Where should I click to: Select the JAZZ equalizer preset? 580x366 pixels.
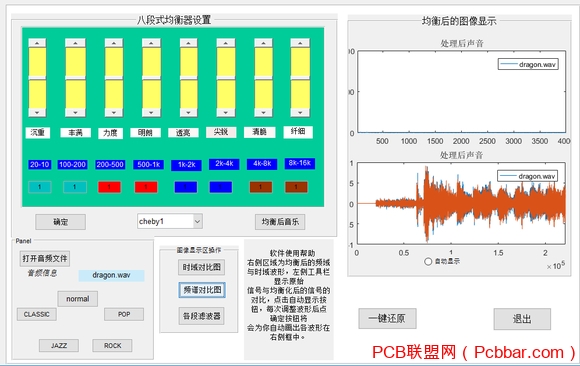pos(59,345)
